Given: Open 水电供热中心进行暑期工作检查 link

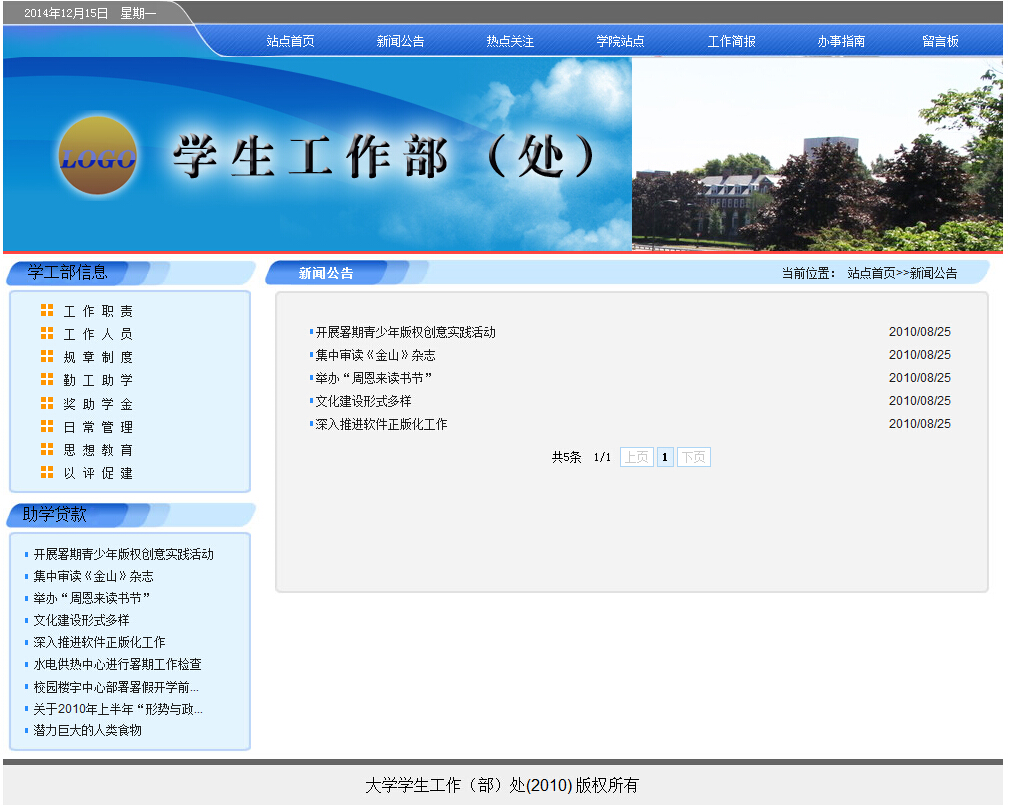Looking at the screenshot, I should click(x=117, y=664).
